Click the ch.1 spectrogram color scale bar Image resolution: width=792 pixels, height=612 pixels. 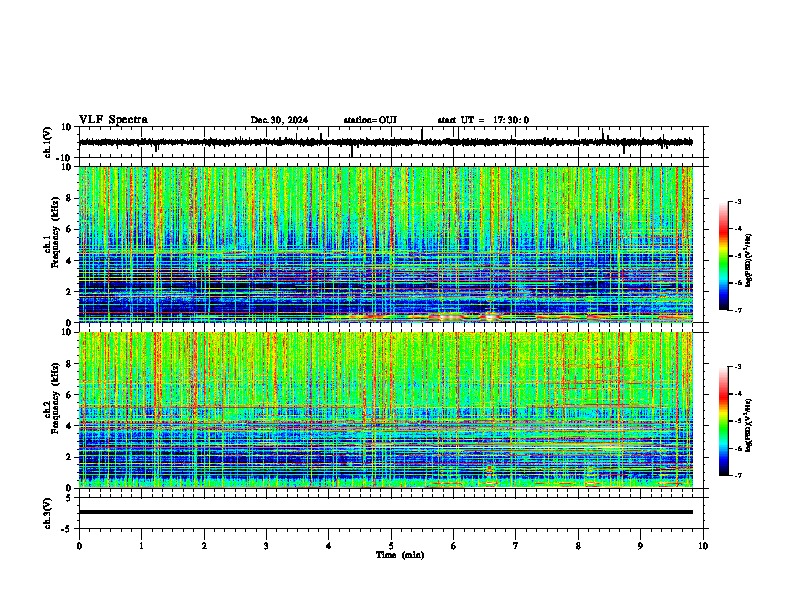coord(724,256)
